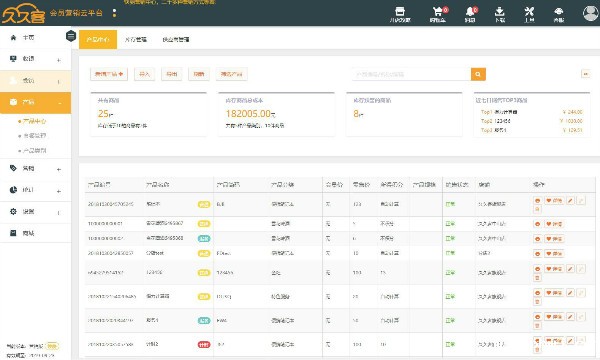The width and height of the screenshot is (600, 360).
Task: Expand the arrow beside the person-icon sidebar item
Action: point(59,81)
